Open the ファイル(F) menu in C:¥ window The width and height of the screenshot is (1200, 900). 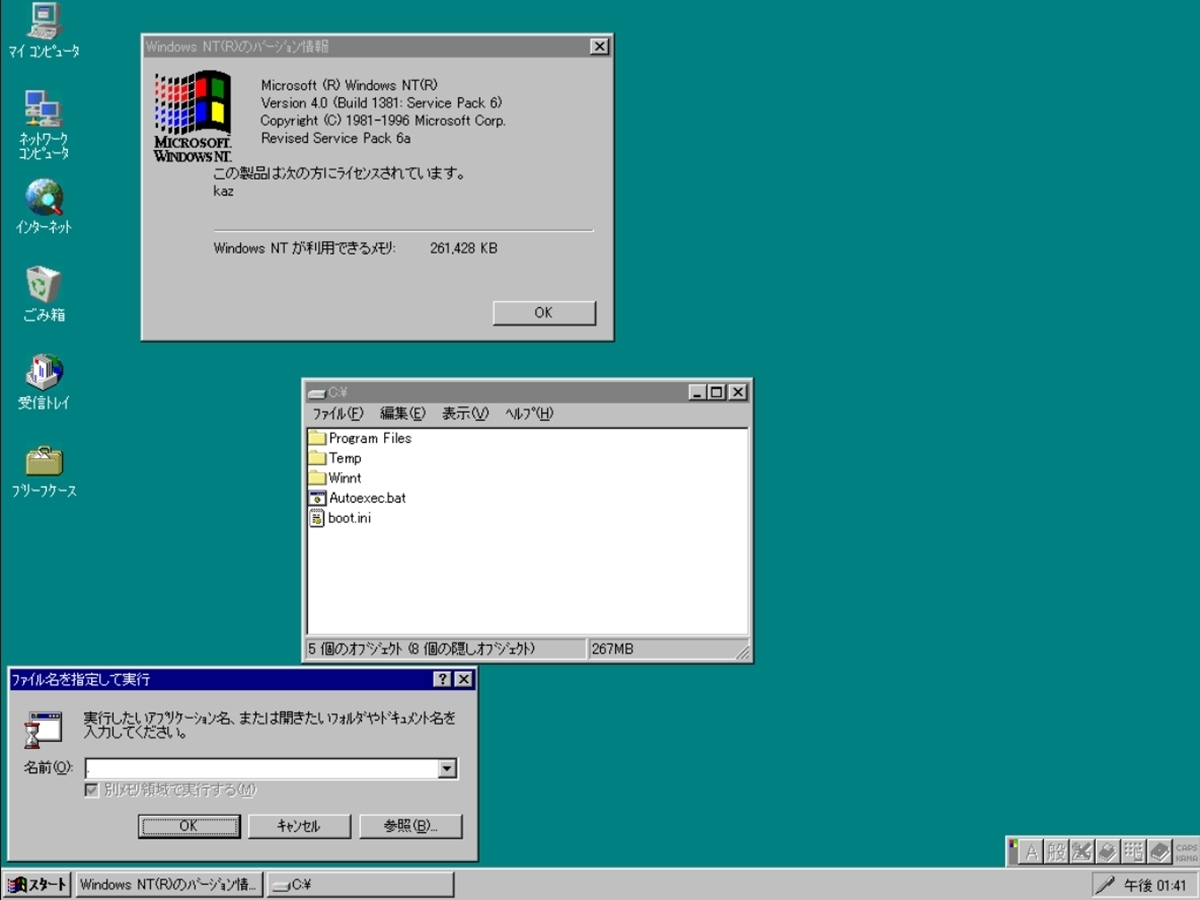coord(337,413)
